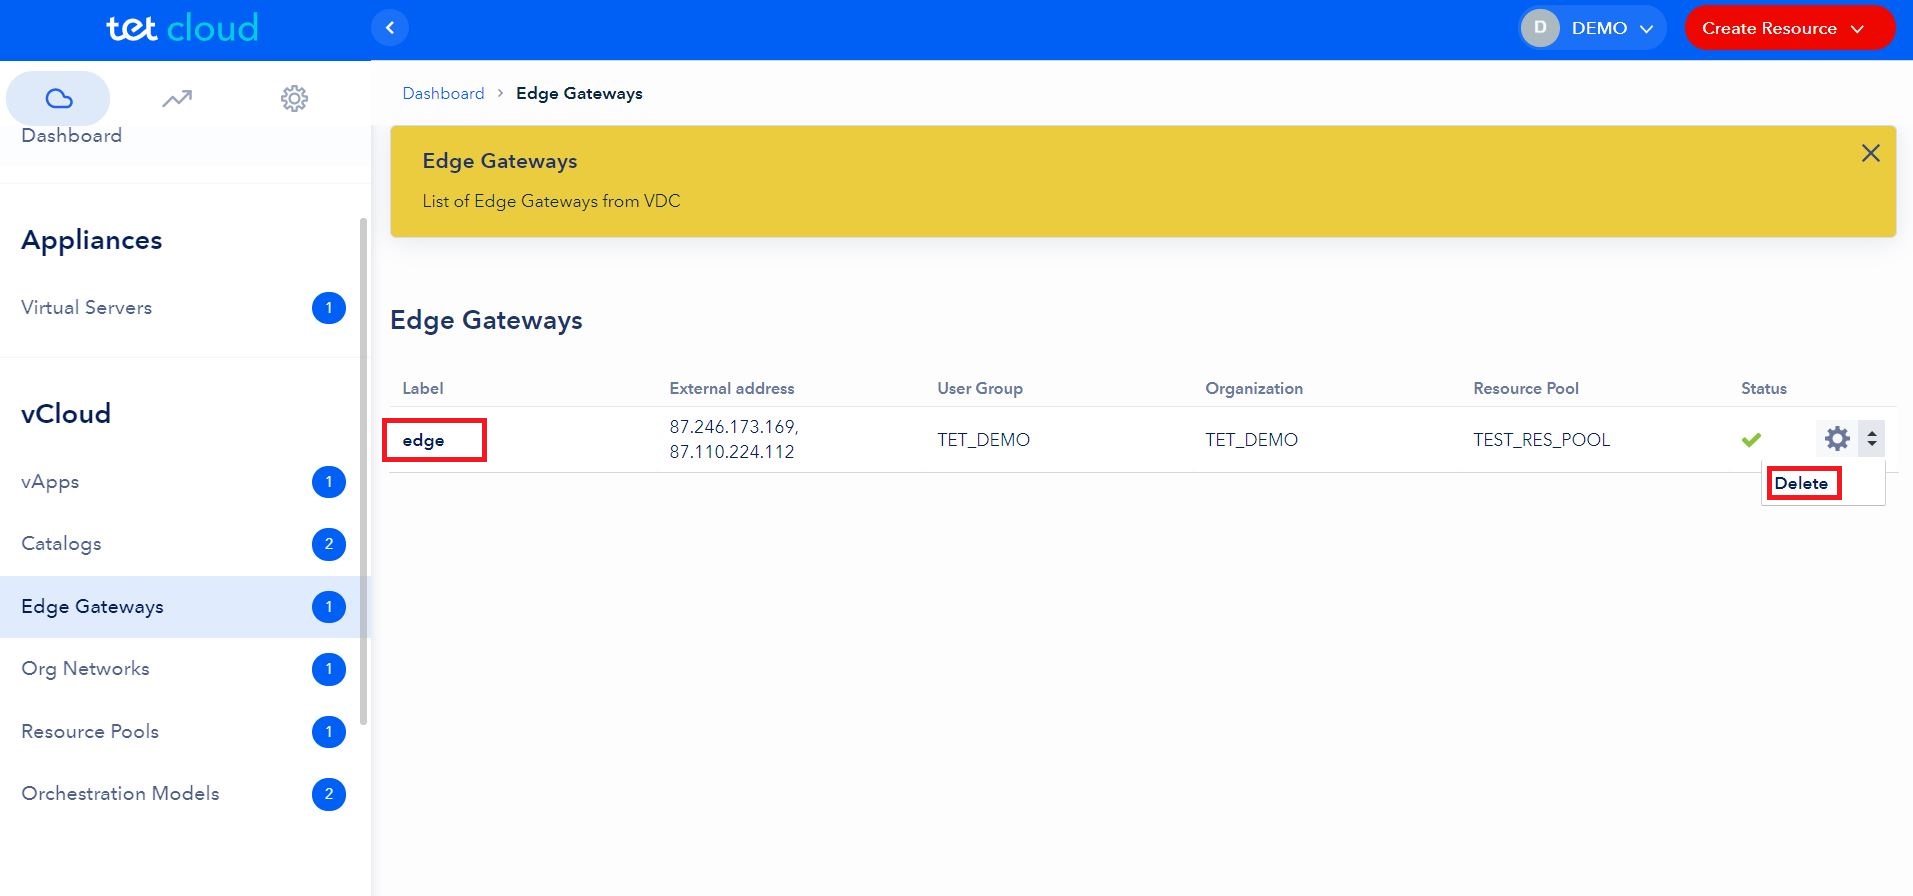Image resolution: width=1913 pixels, height=896 pixels.
Task: Click the vCloud section heading
Action: (66, 414)
